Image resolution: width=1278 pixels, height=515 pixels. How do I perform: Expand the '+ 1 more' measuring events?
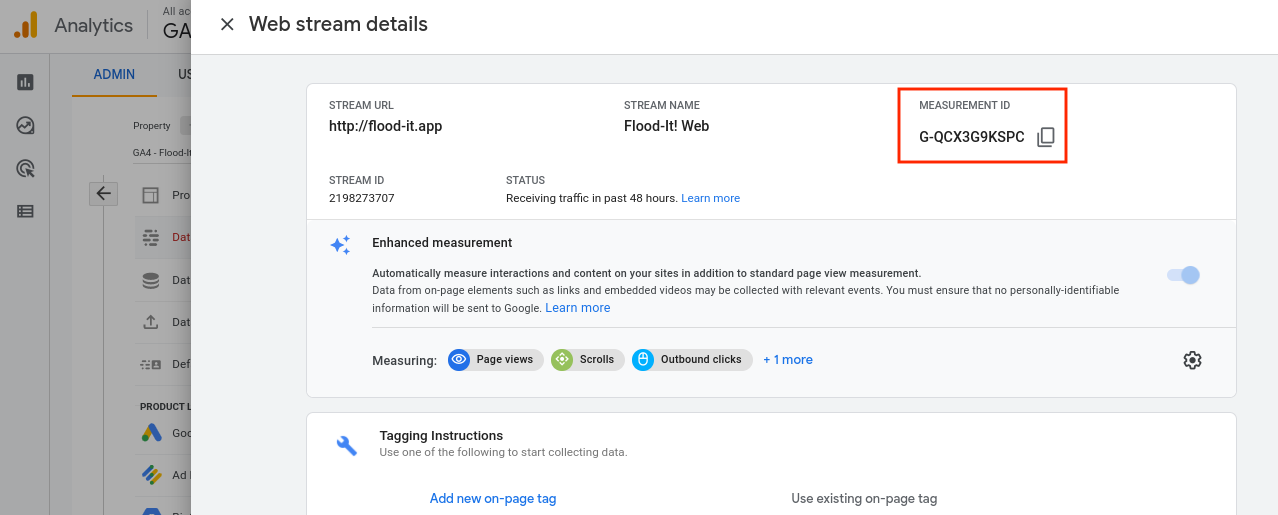(788, 360)
